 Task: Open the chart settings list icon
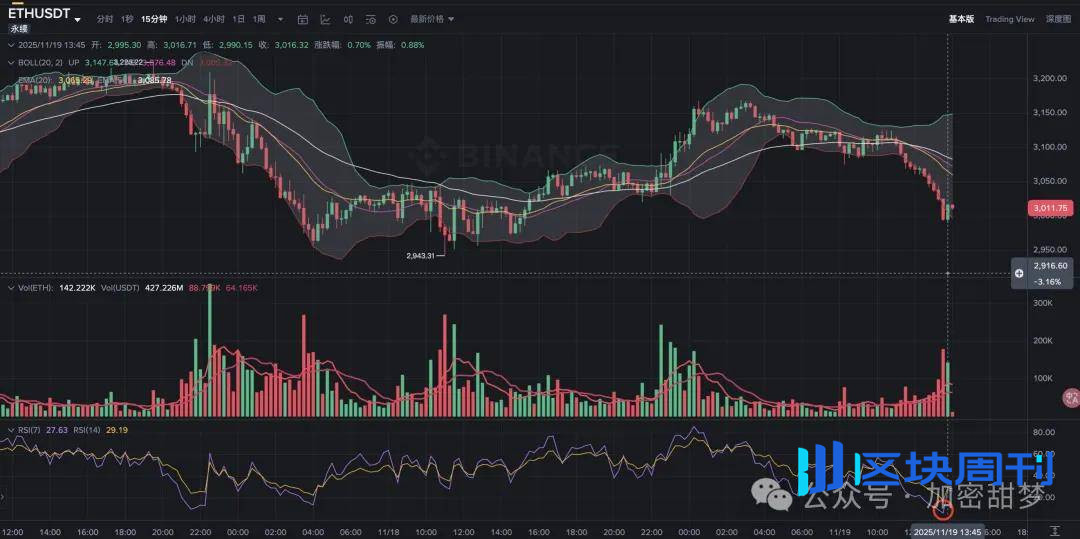point(371,19)
